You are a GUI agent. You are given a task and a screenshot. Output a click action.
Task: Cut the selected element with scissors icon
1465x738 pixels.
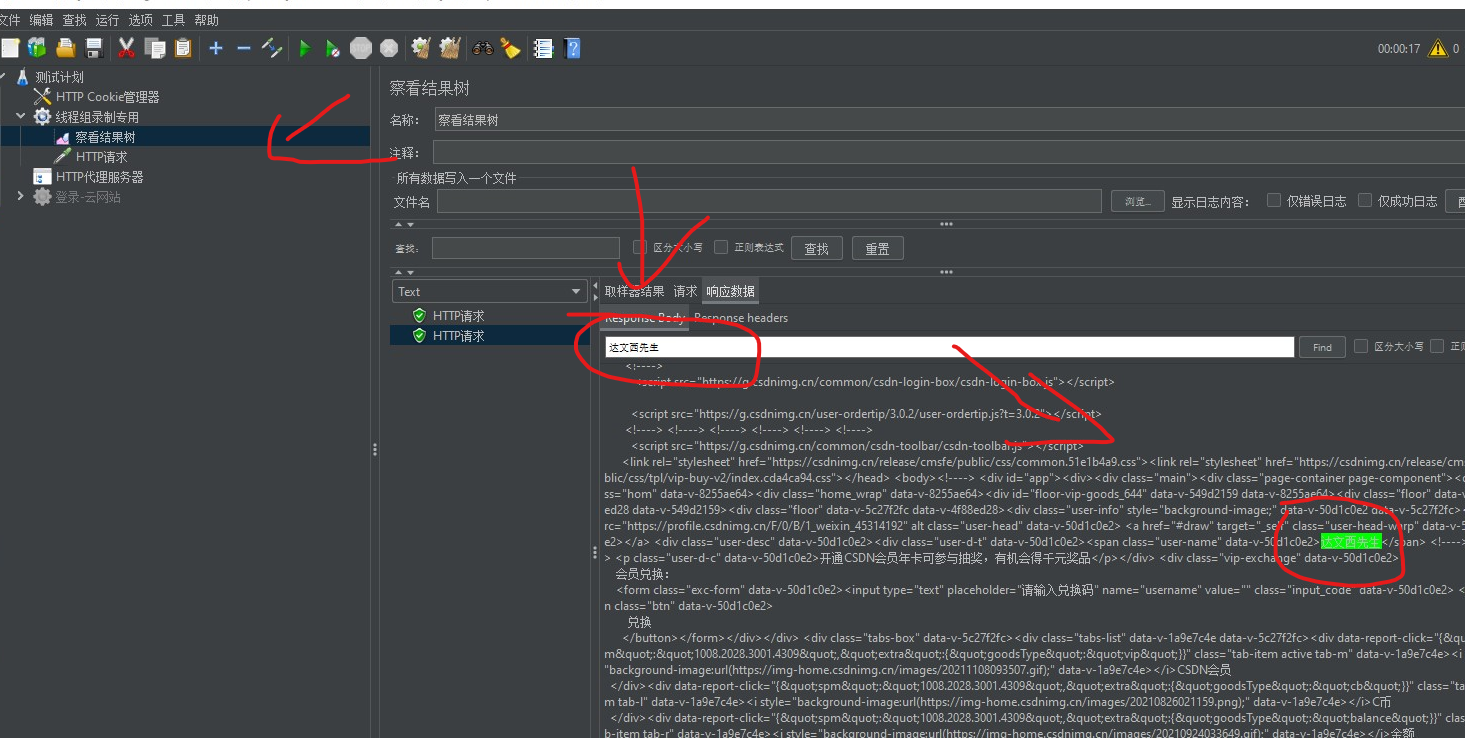126,47
